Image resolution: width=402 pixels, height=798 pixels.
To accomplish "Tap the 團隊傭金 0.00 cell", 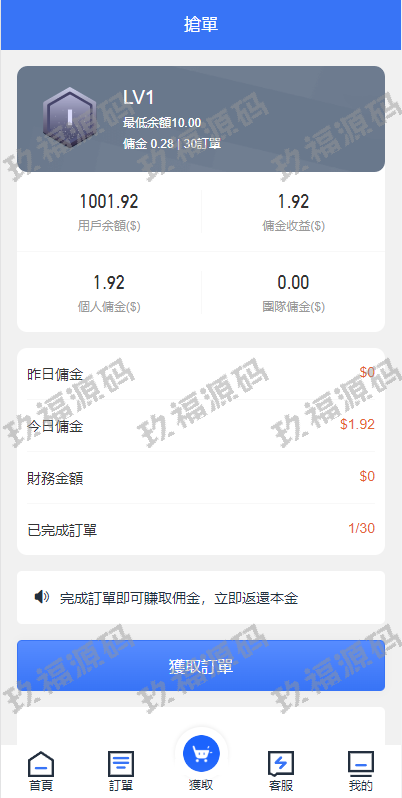I will pos(294,293).
